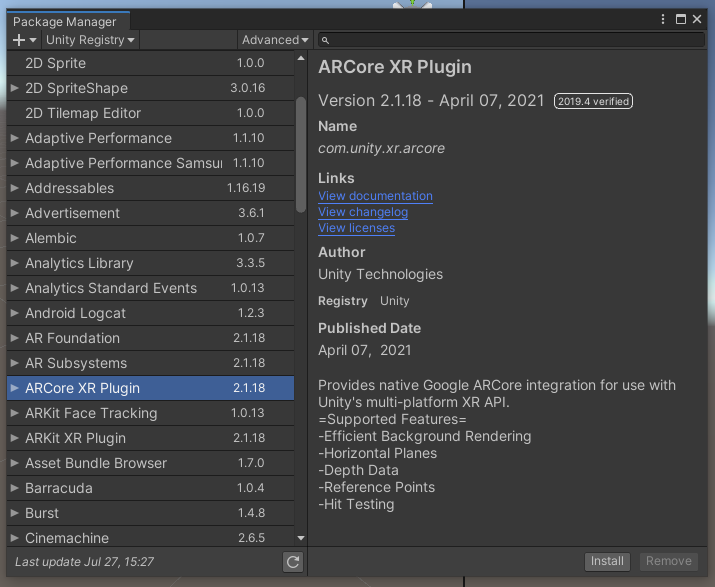
Task: Select the ARKit Face Tracking package
Action: click(150, 413)
